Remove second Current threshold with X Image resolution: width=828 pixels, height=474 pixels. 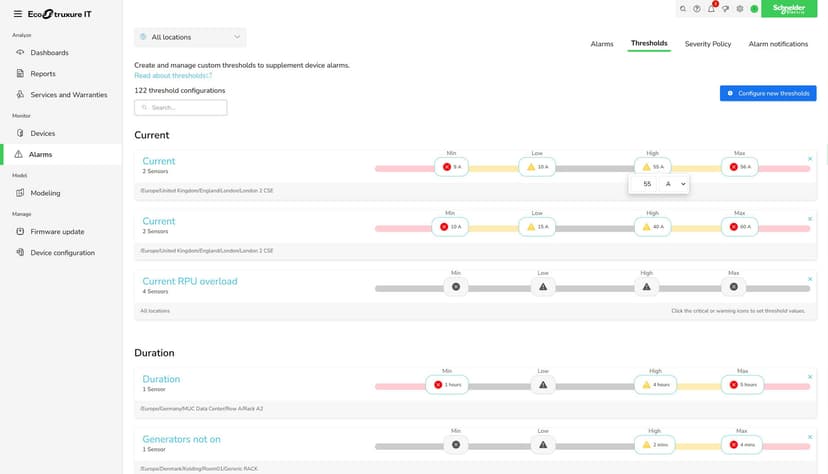click(x=810, y=219)
